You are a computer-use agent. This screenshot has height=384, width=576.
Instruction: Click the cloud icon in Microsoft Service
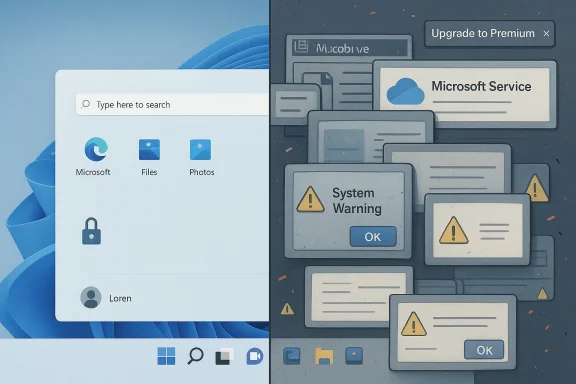[x=406, y=91]
